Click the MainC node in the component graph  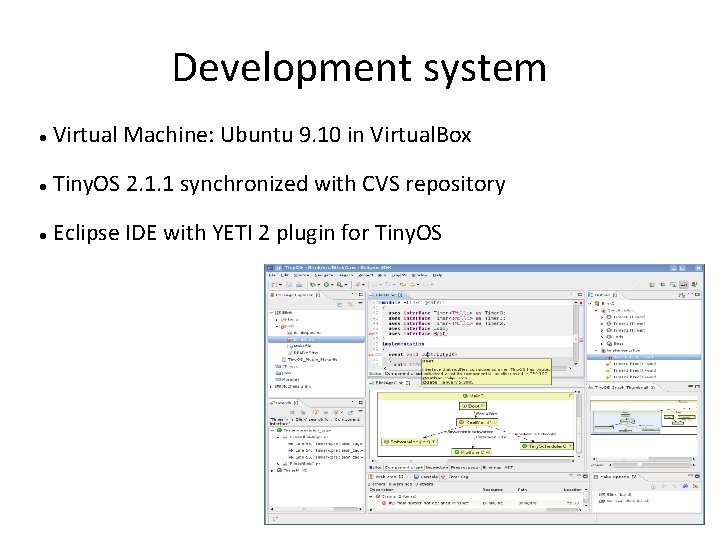click(474, 396)
